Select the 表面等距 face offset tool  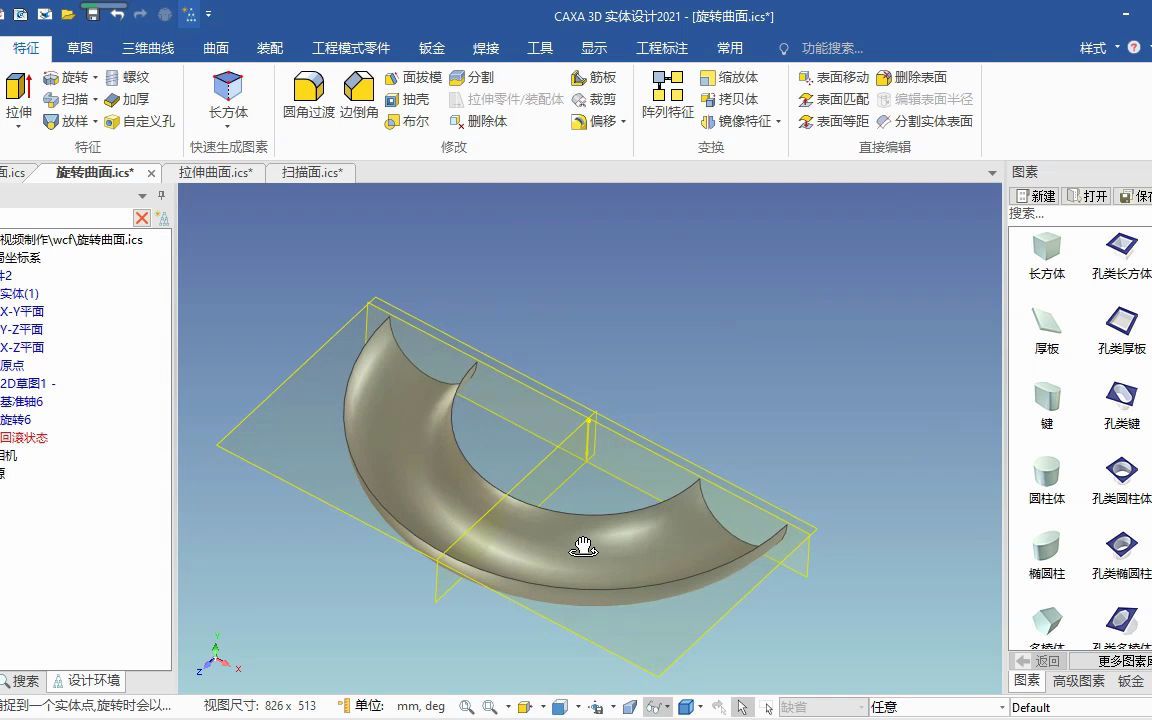click(x=834, y=121)
